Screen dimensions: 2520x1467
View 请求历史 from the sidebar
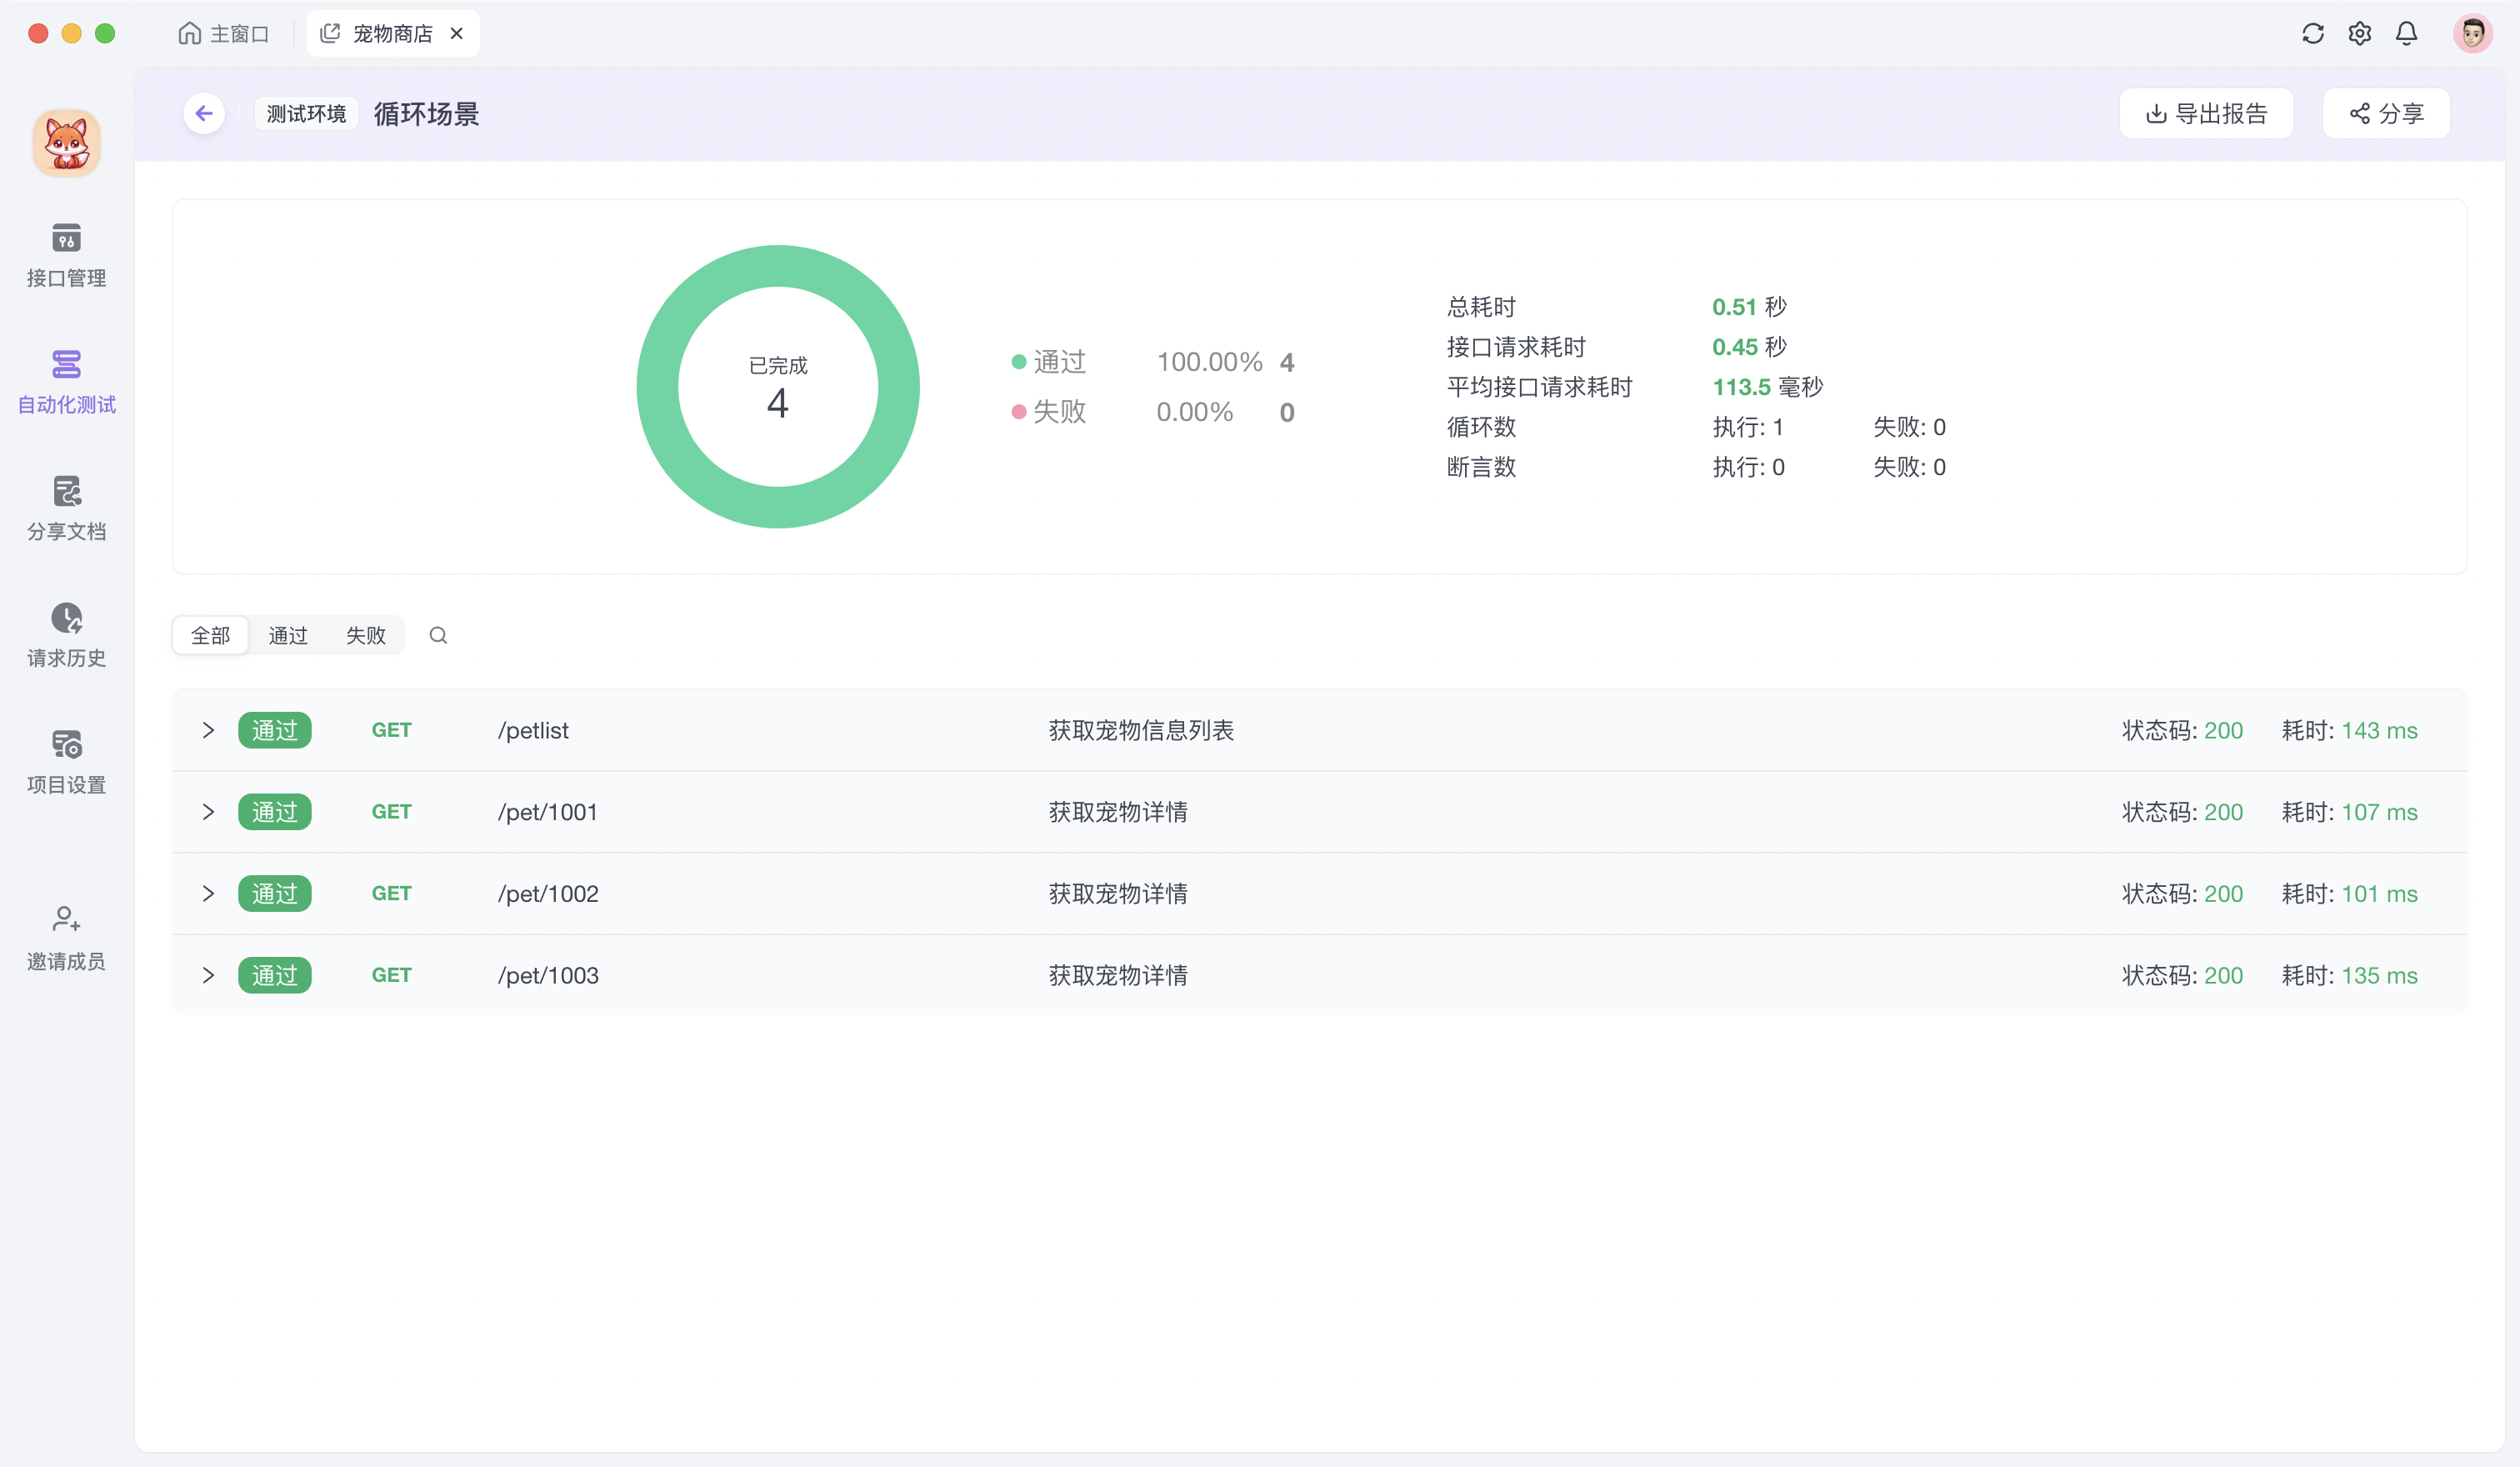[x=66, y=636]
